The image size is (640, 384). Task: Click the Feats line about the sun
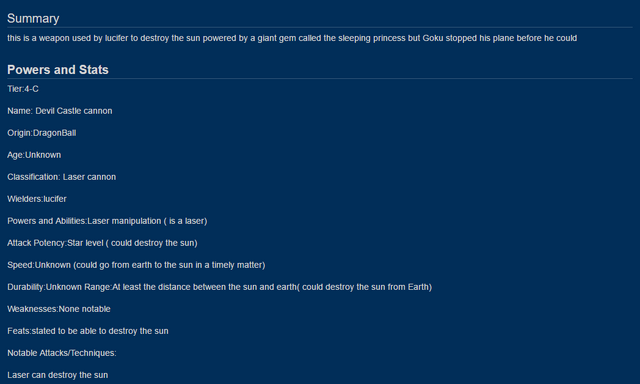click(88, 331)
